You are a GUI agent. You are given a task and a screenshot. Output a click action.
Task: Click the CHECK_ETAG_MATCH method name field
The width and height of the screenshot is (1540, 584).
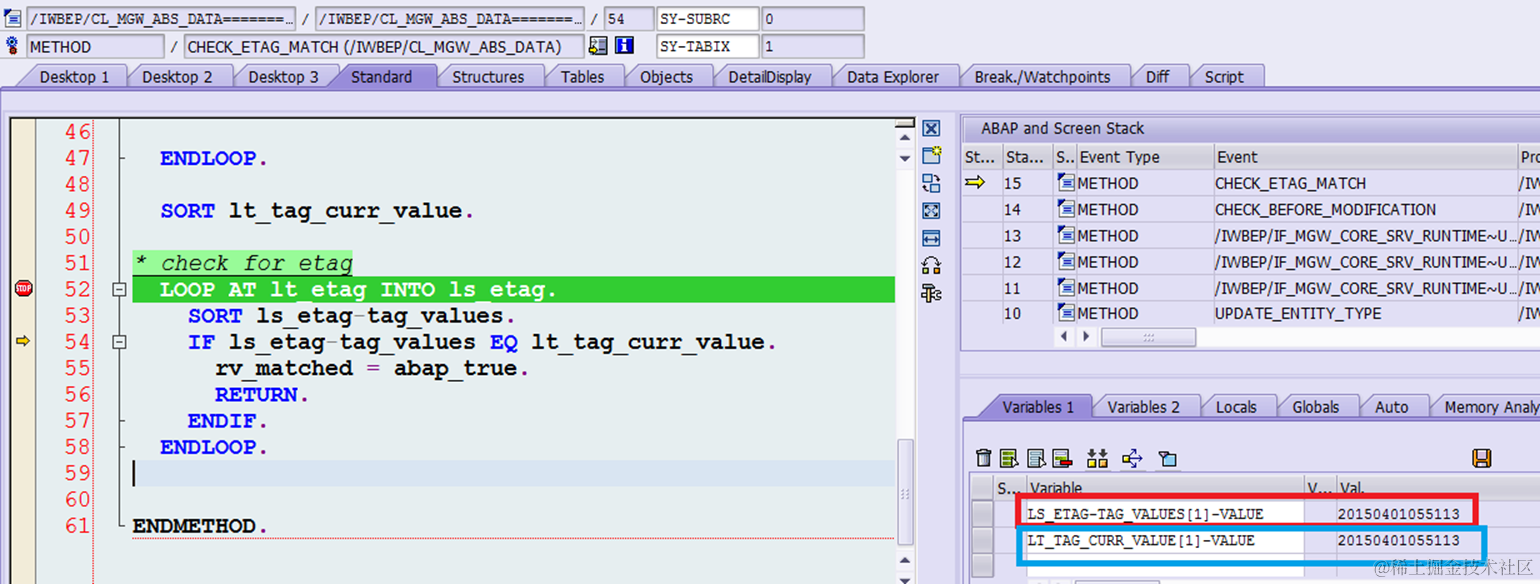[x=384, y=46]
